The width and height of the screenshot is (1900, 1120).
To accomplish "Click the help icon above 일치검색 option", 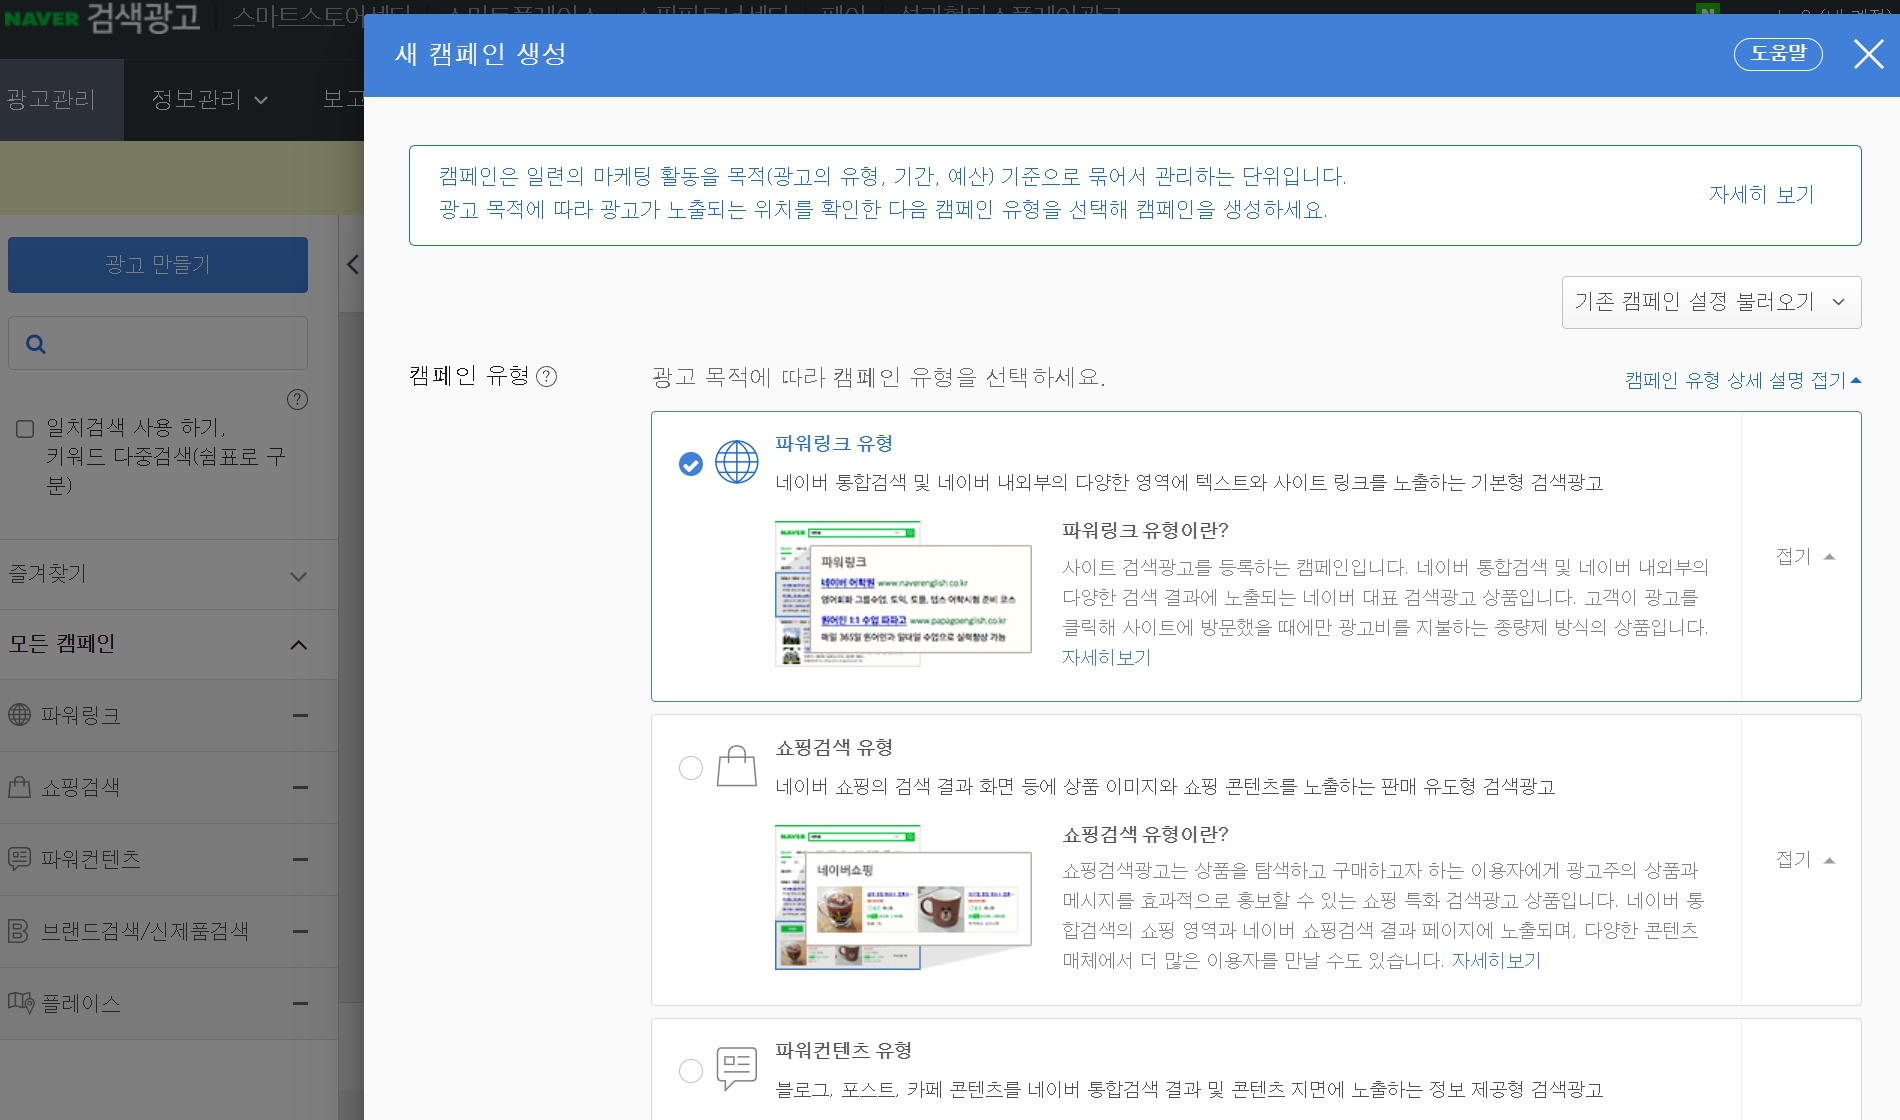I will (x=297, y=400).
